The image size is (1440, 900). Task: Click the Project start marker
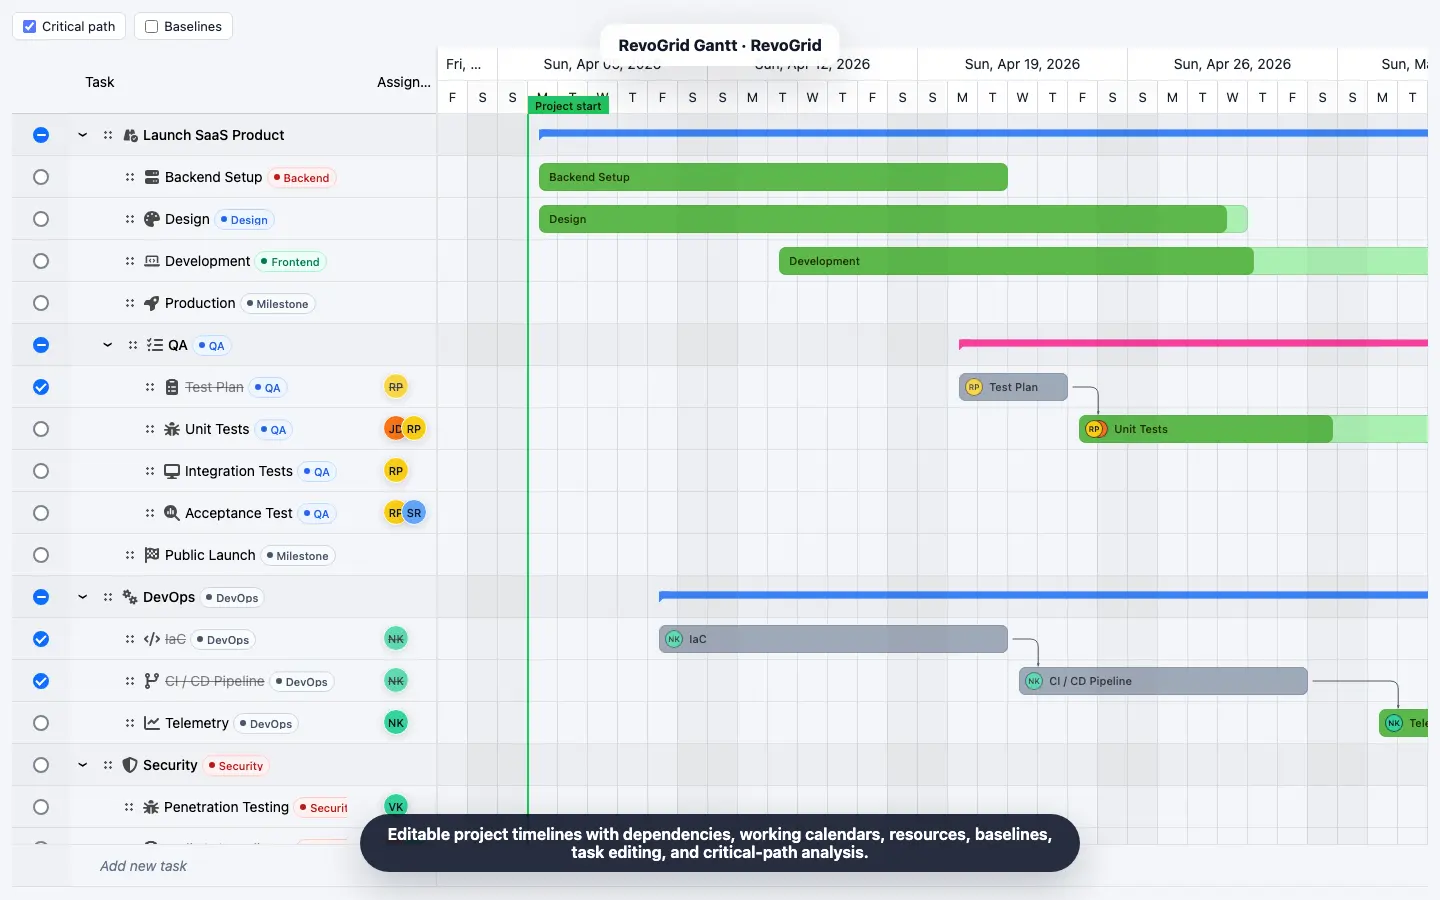pos(568,106)
